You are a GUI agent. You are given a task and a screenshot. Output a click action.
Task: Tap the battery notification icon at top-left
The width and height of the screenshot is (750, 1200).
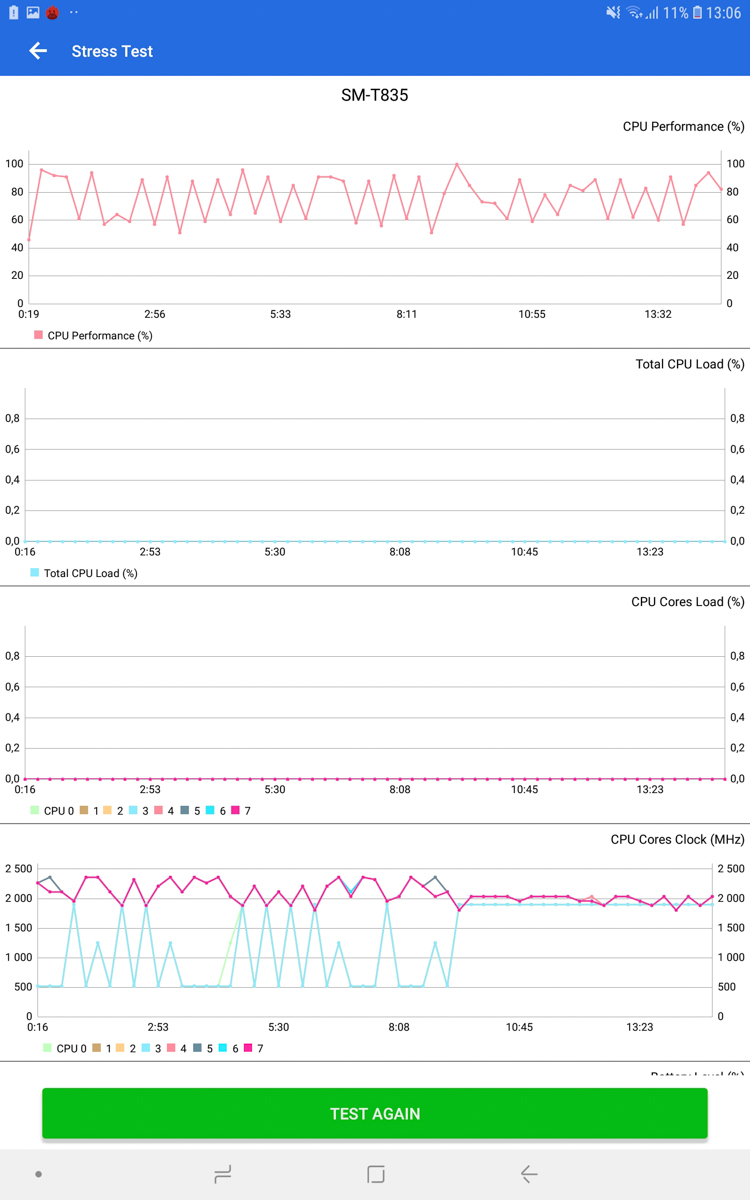click(x=13, y=13)
